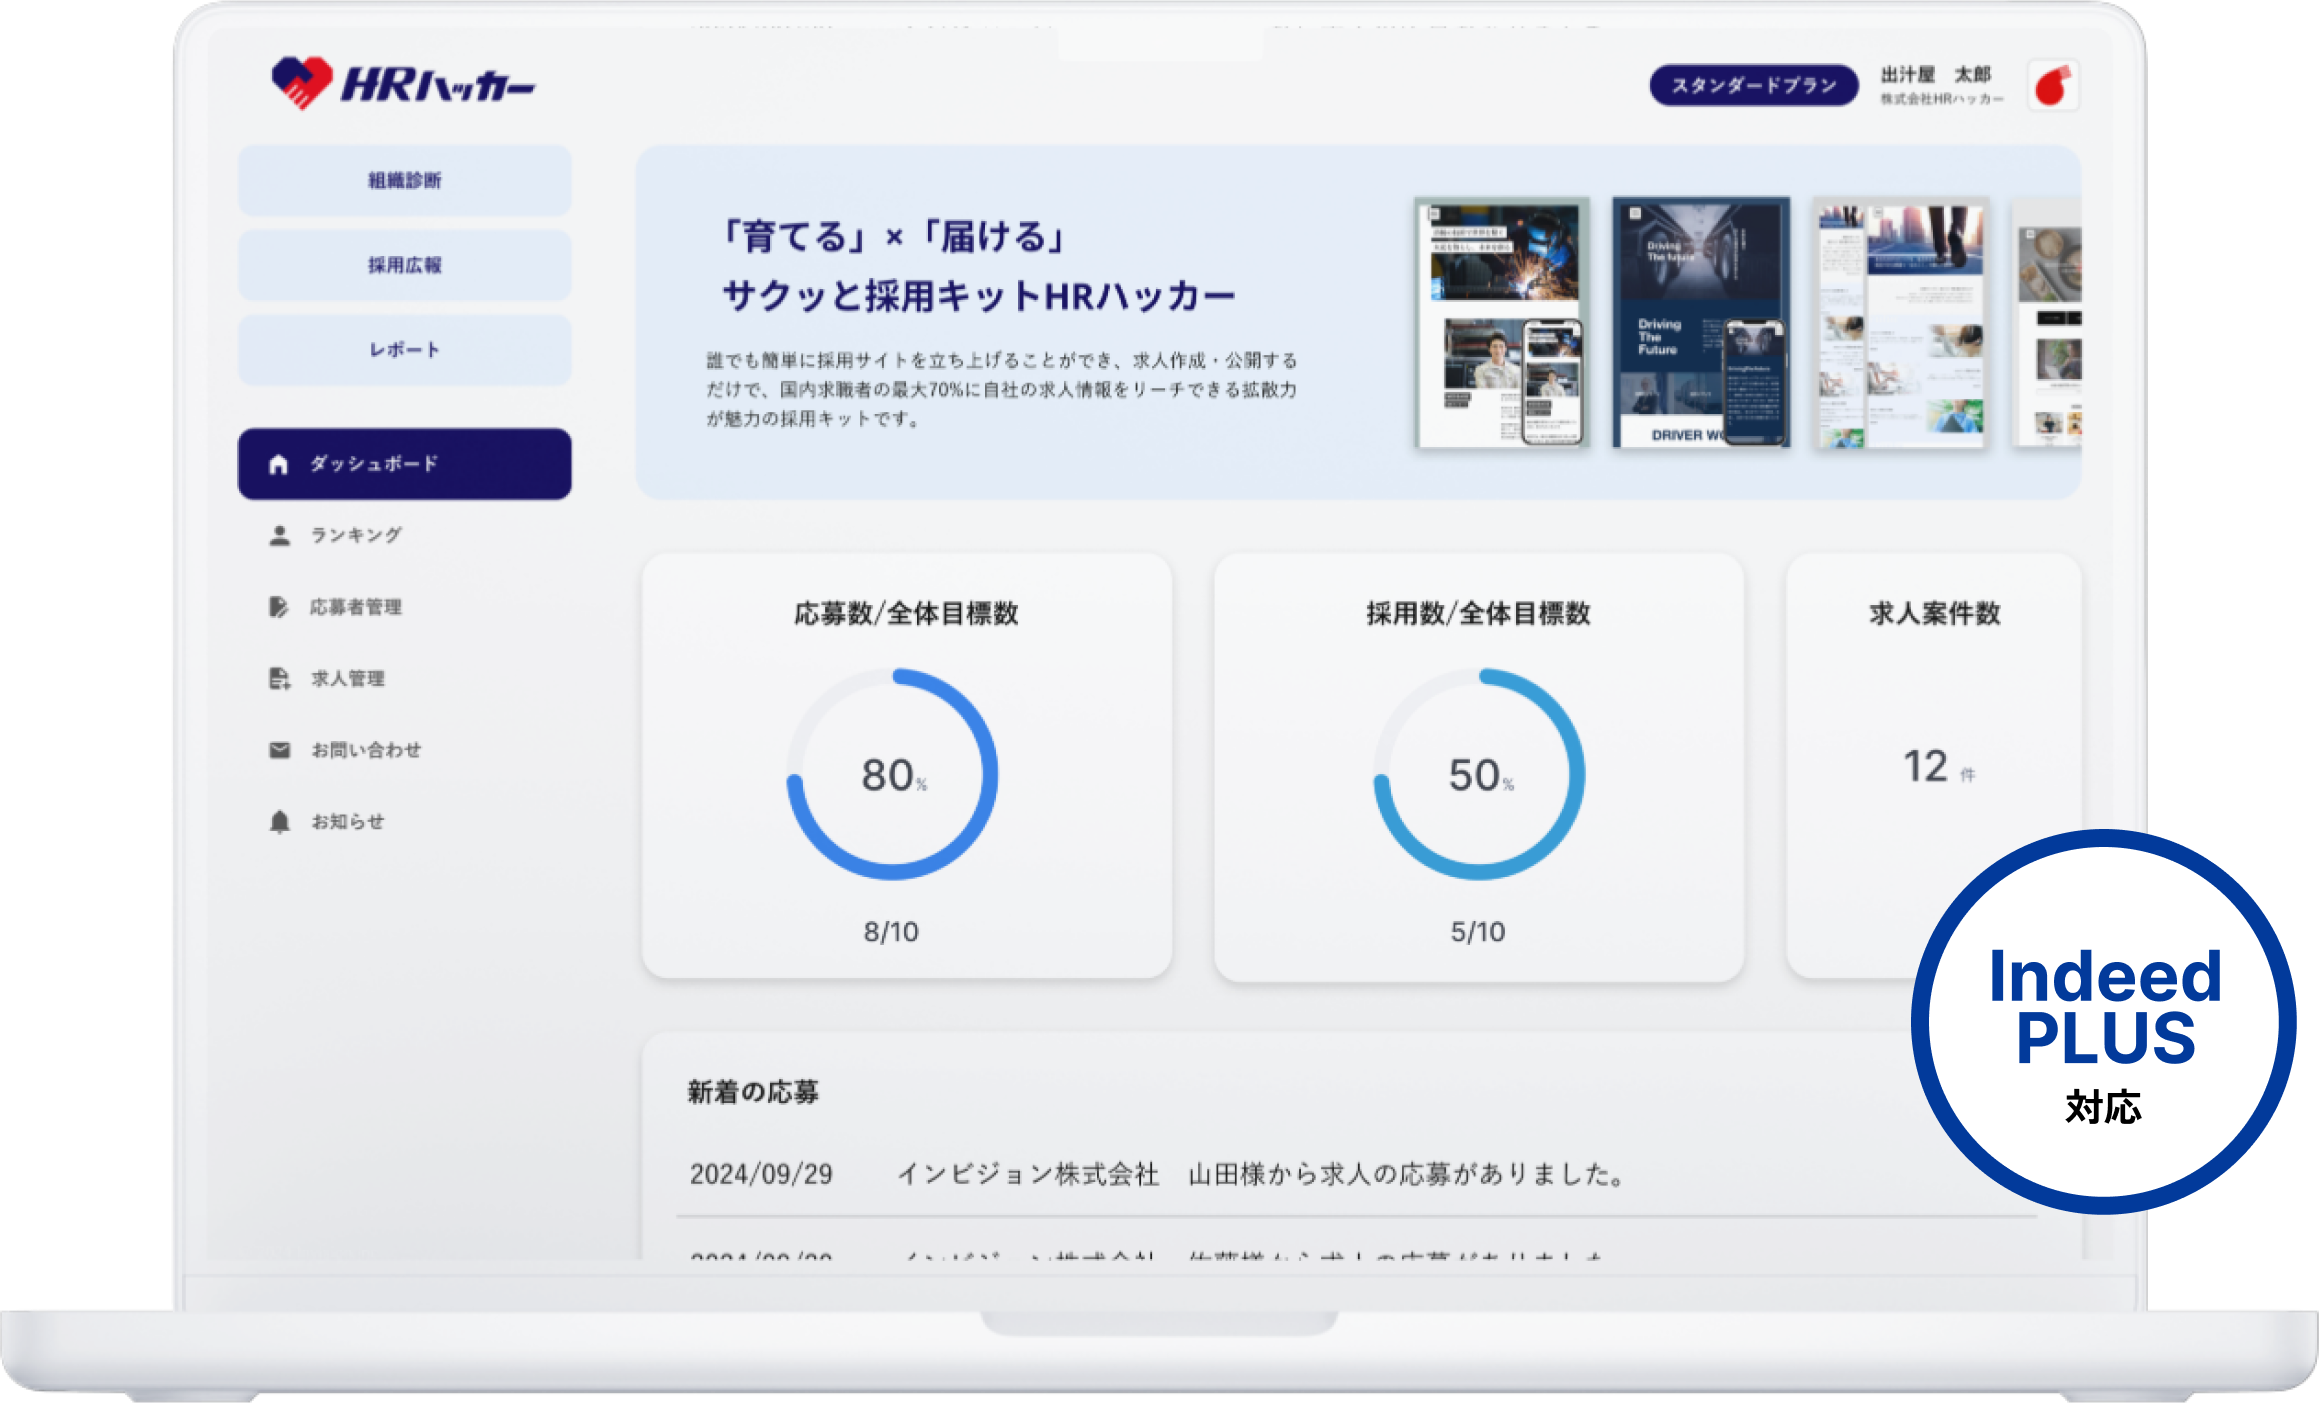This screenshot has width=2319, height=1403.
Task: Open the welding site template thumbnail
Action: 1502,323
